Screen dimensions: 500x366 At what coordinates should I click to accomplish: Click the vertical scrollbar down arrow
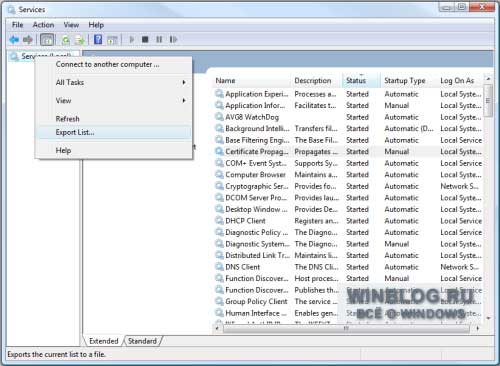[488, 318]
